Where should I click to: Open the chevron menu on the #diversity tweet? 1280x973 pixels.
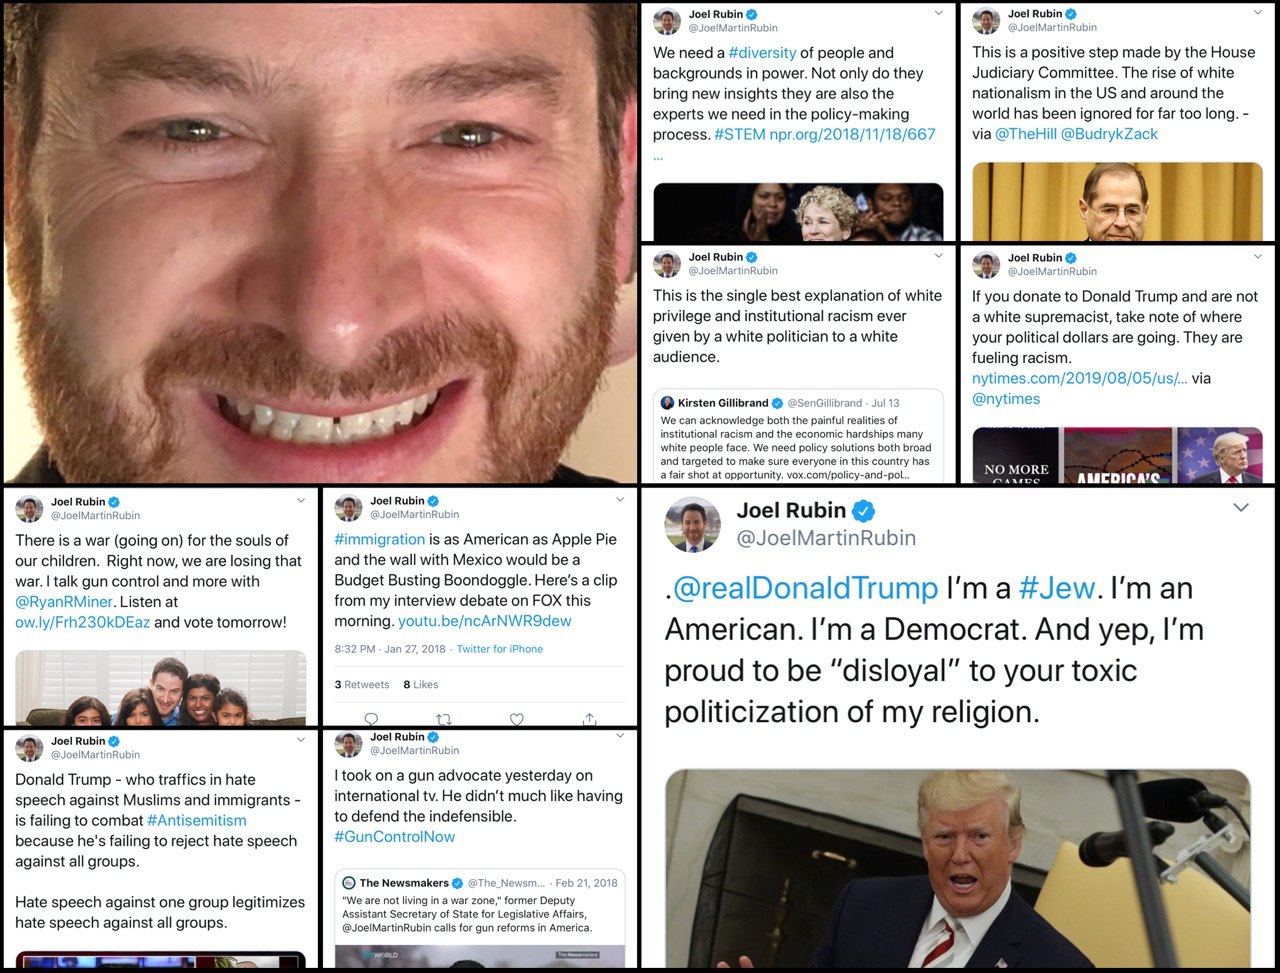[x=938, y=13]
